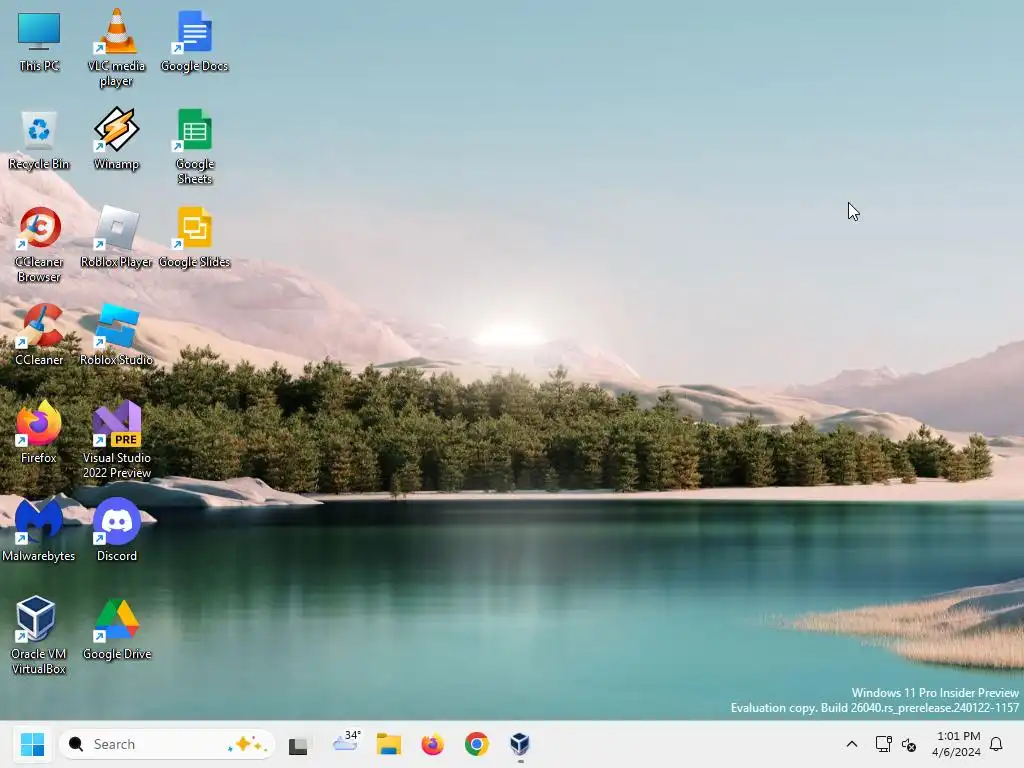Switch to VirtualBox in the taskbar
Viewport: 1024px width, 768px height.
coord(520,744)
